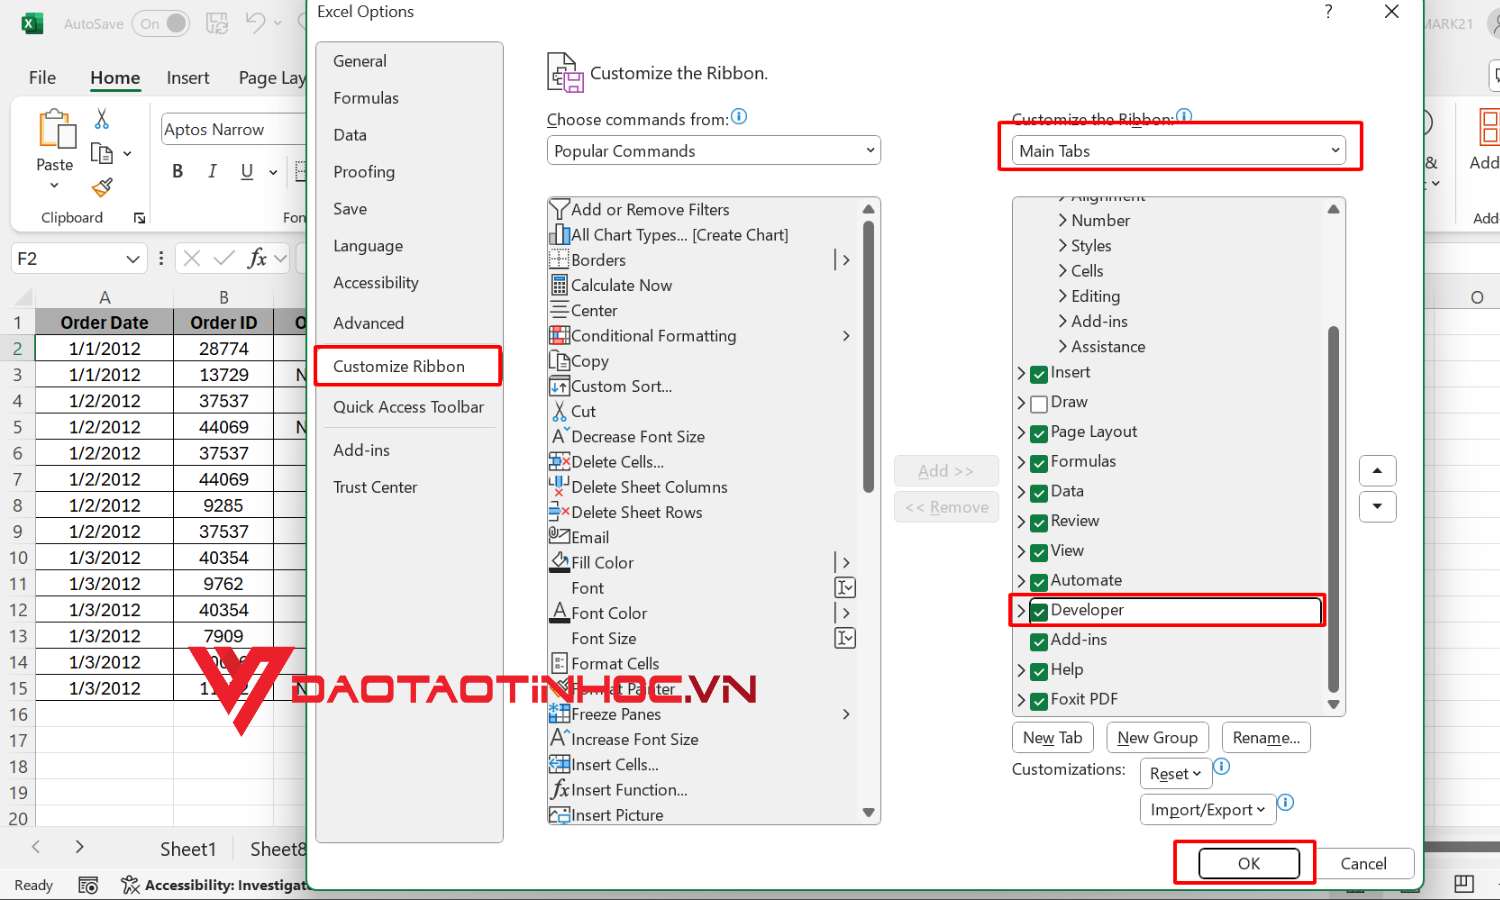Screen dimensions: 1500x900
Task: Open the Import/Export dropdown
Action: click(1207, 809)
